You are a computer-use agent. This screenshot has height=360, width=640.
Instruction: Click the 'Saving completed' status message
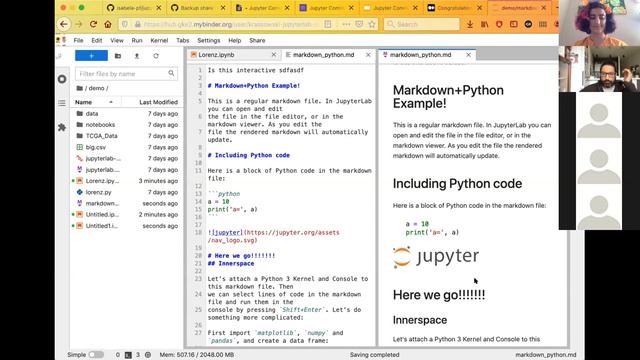[374, 355]
